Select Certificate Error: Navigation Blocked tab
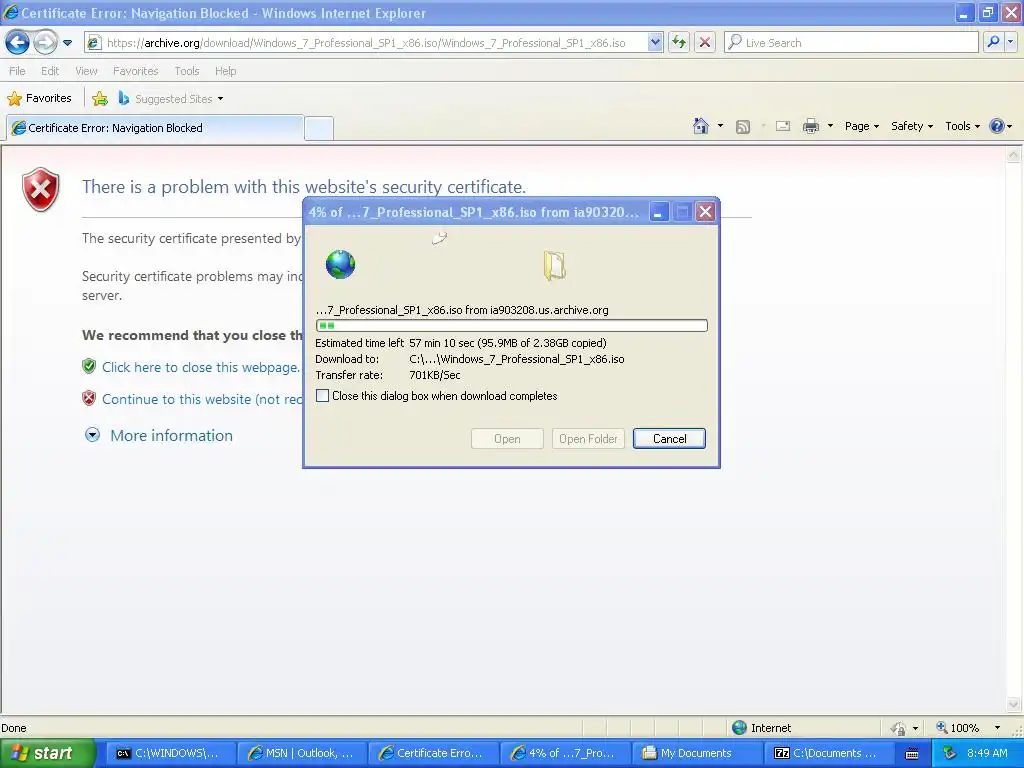This screenshot has height=768, width=1024. point(155,128)
